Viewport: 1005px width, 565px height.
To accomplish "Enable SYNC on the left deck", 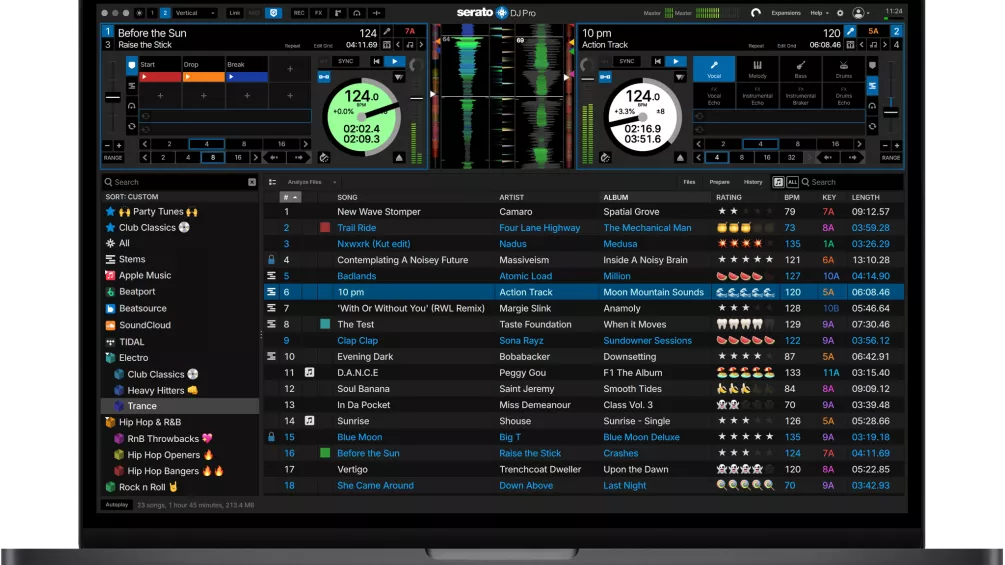I will coord(347,61).
